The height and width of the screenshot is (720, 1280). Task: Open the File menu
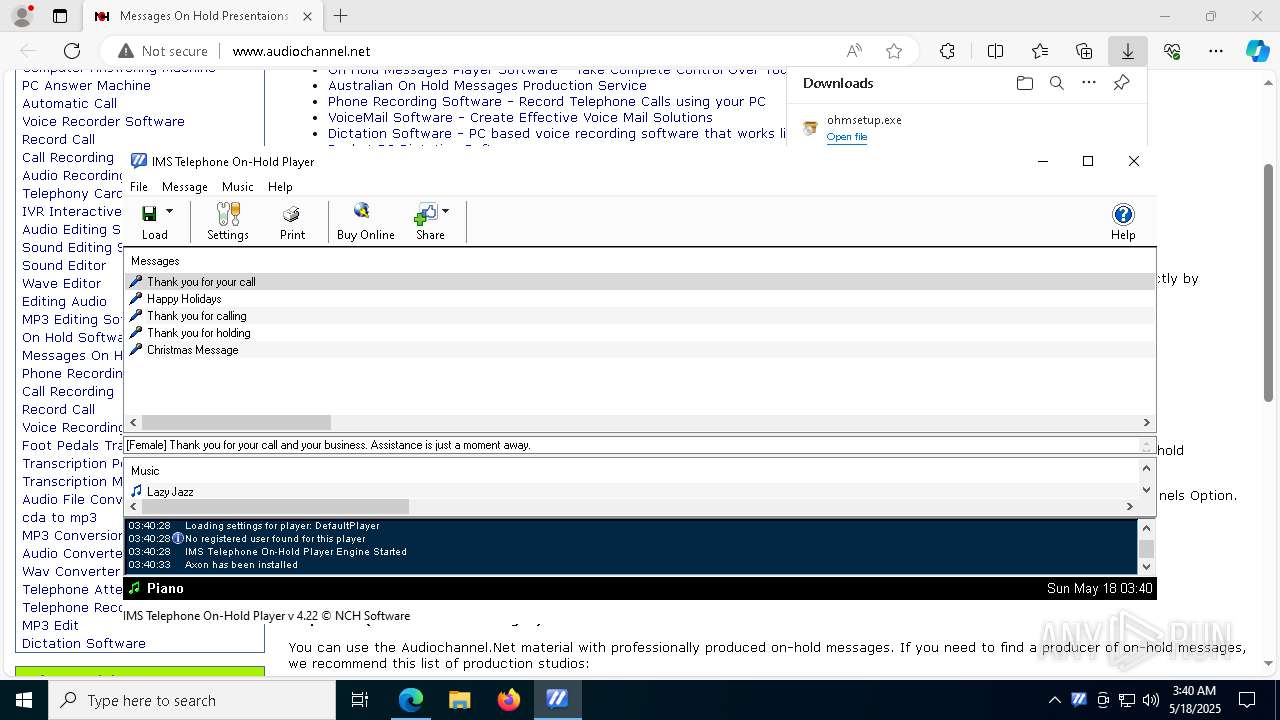point(139,187)
